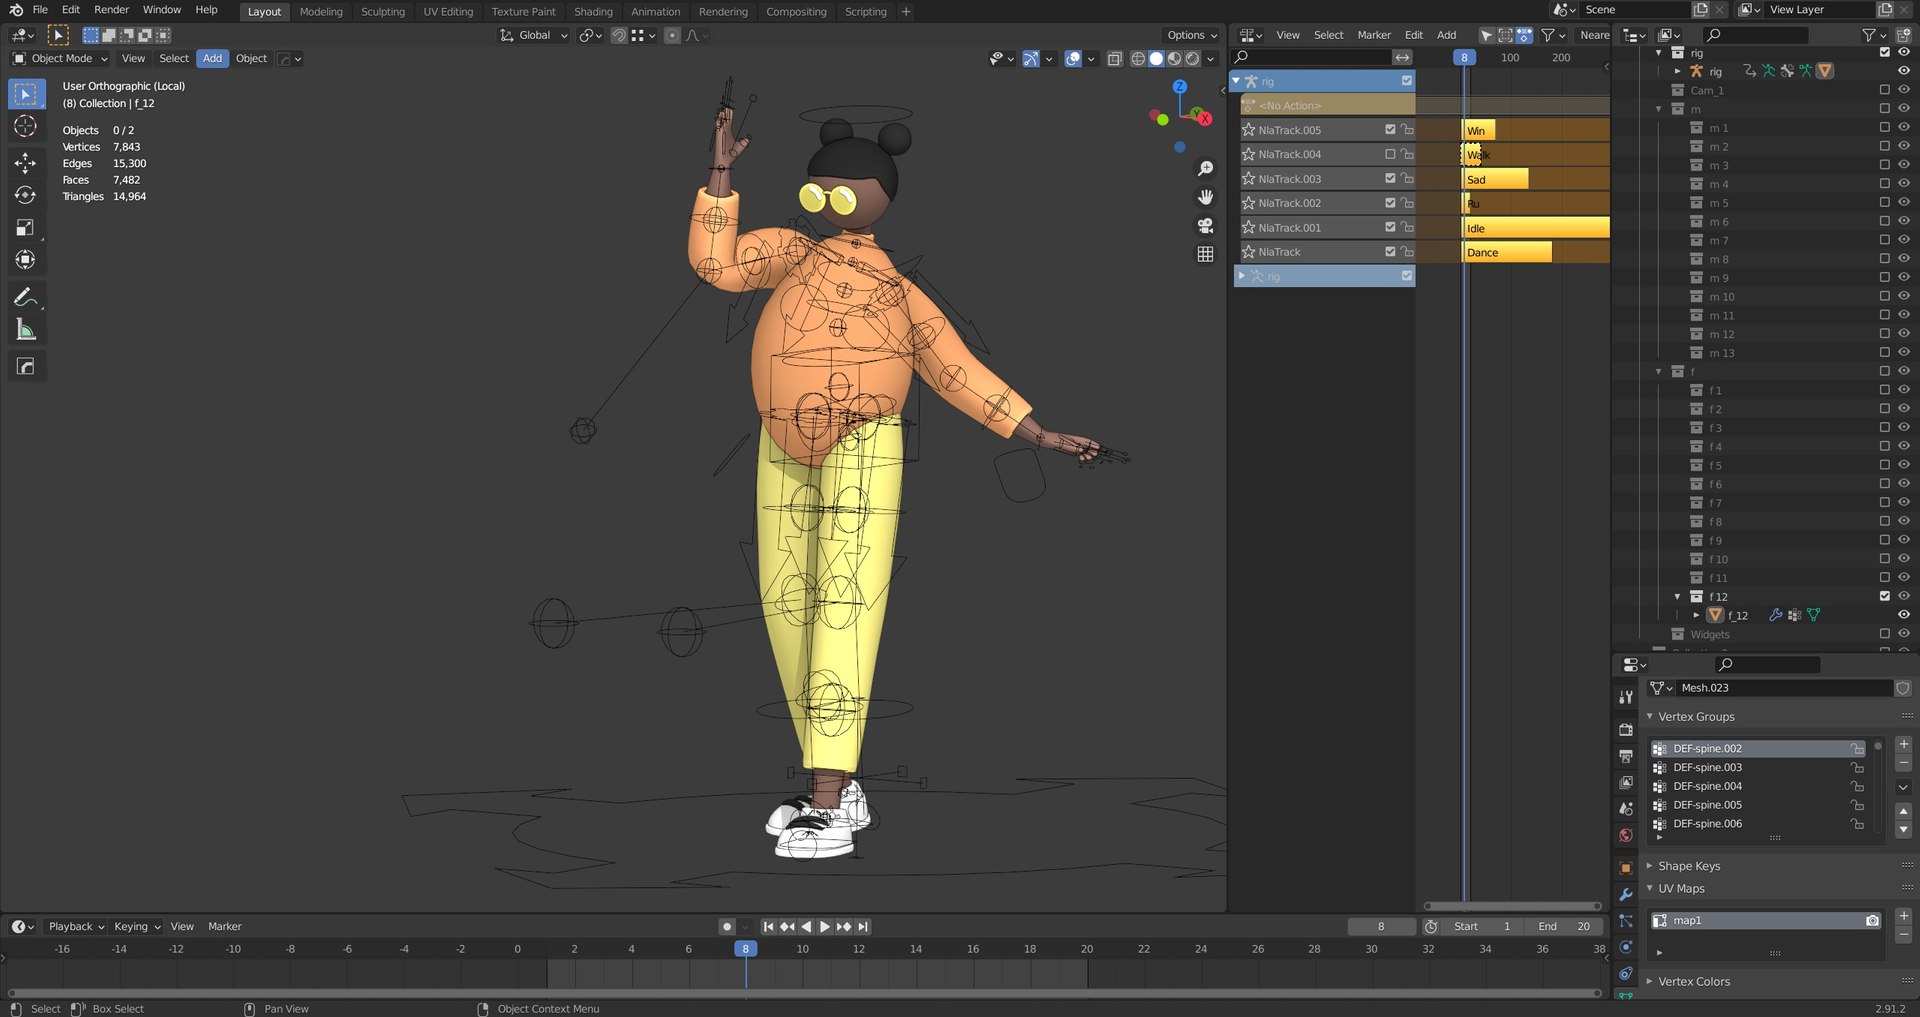Screen dimensions: 1920x1017
Task: Switch to wireframe viewport shading
Action: coord(1138,59)
